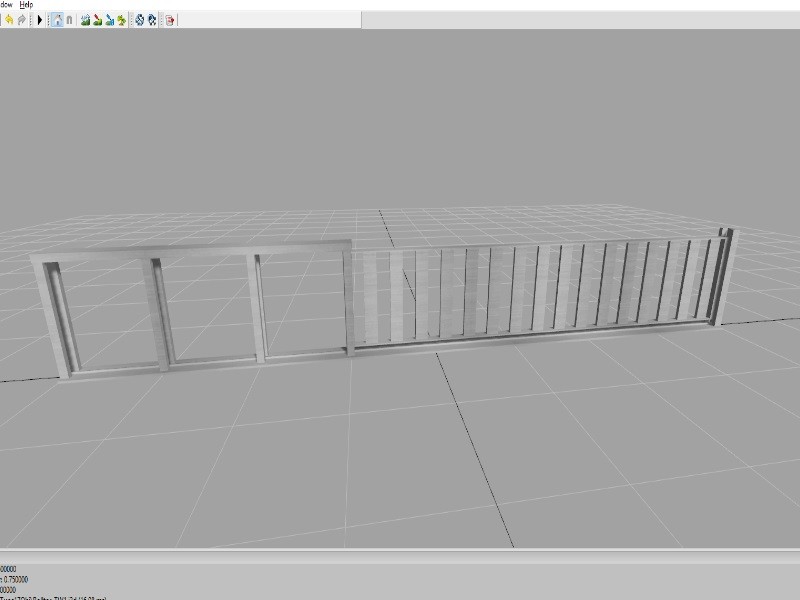This screenshot has height=600, width=800.
Task: Click the yellow Undo arrow icon
Action: 9,20
